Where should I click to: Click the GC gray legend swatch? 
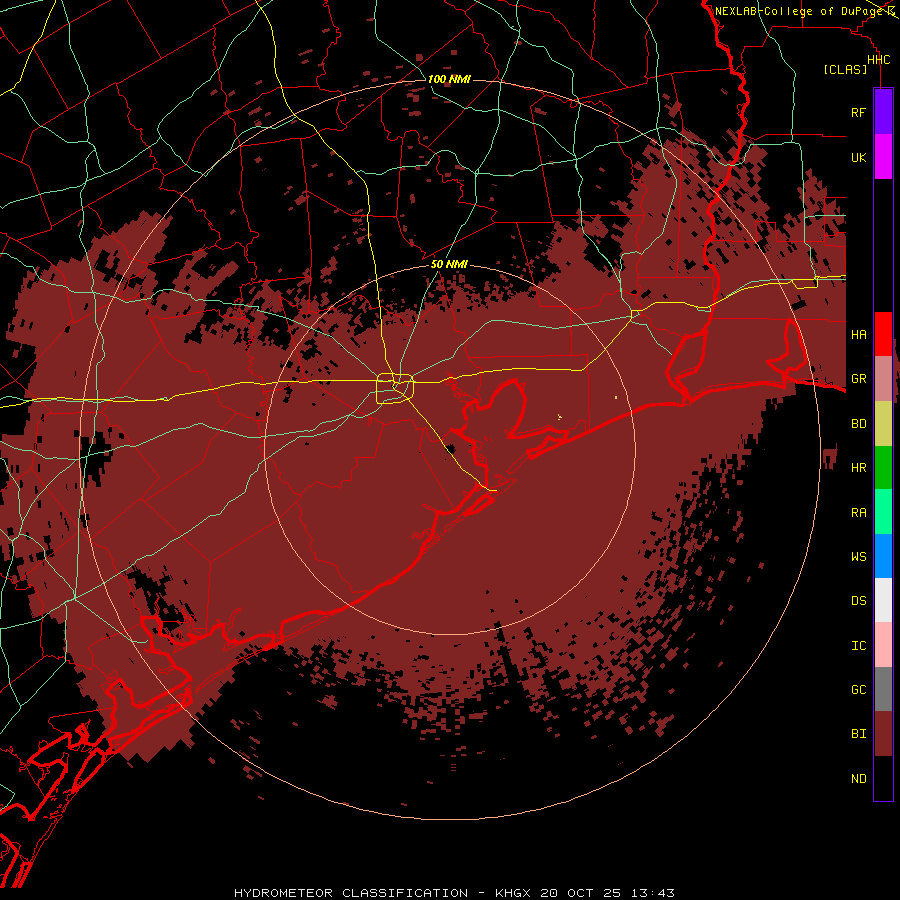(x=883, y=689)
